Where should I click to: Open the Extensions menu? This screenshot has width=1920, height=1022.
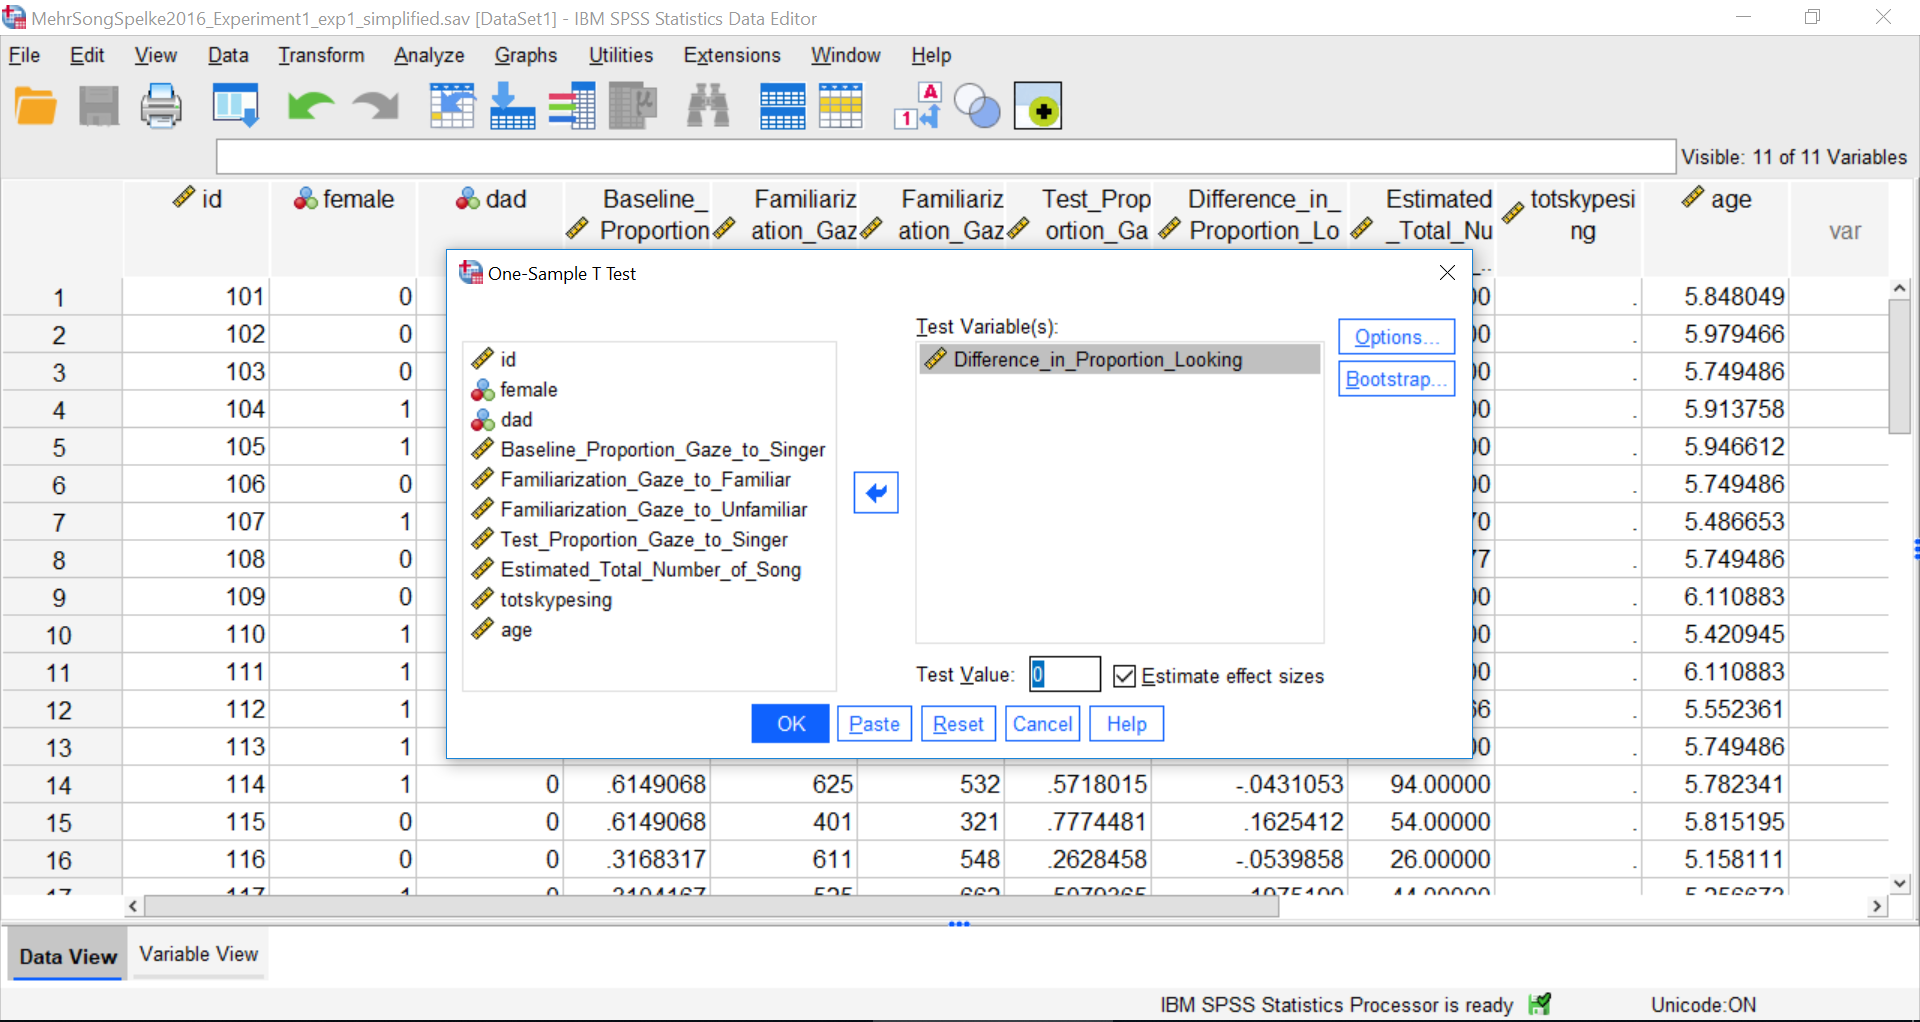pyautogui.click(x=732, y=55)
